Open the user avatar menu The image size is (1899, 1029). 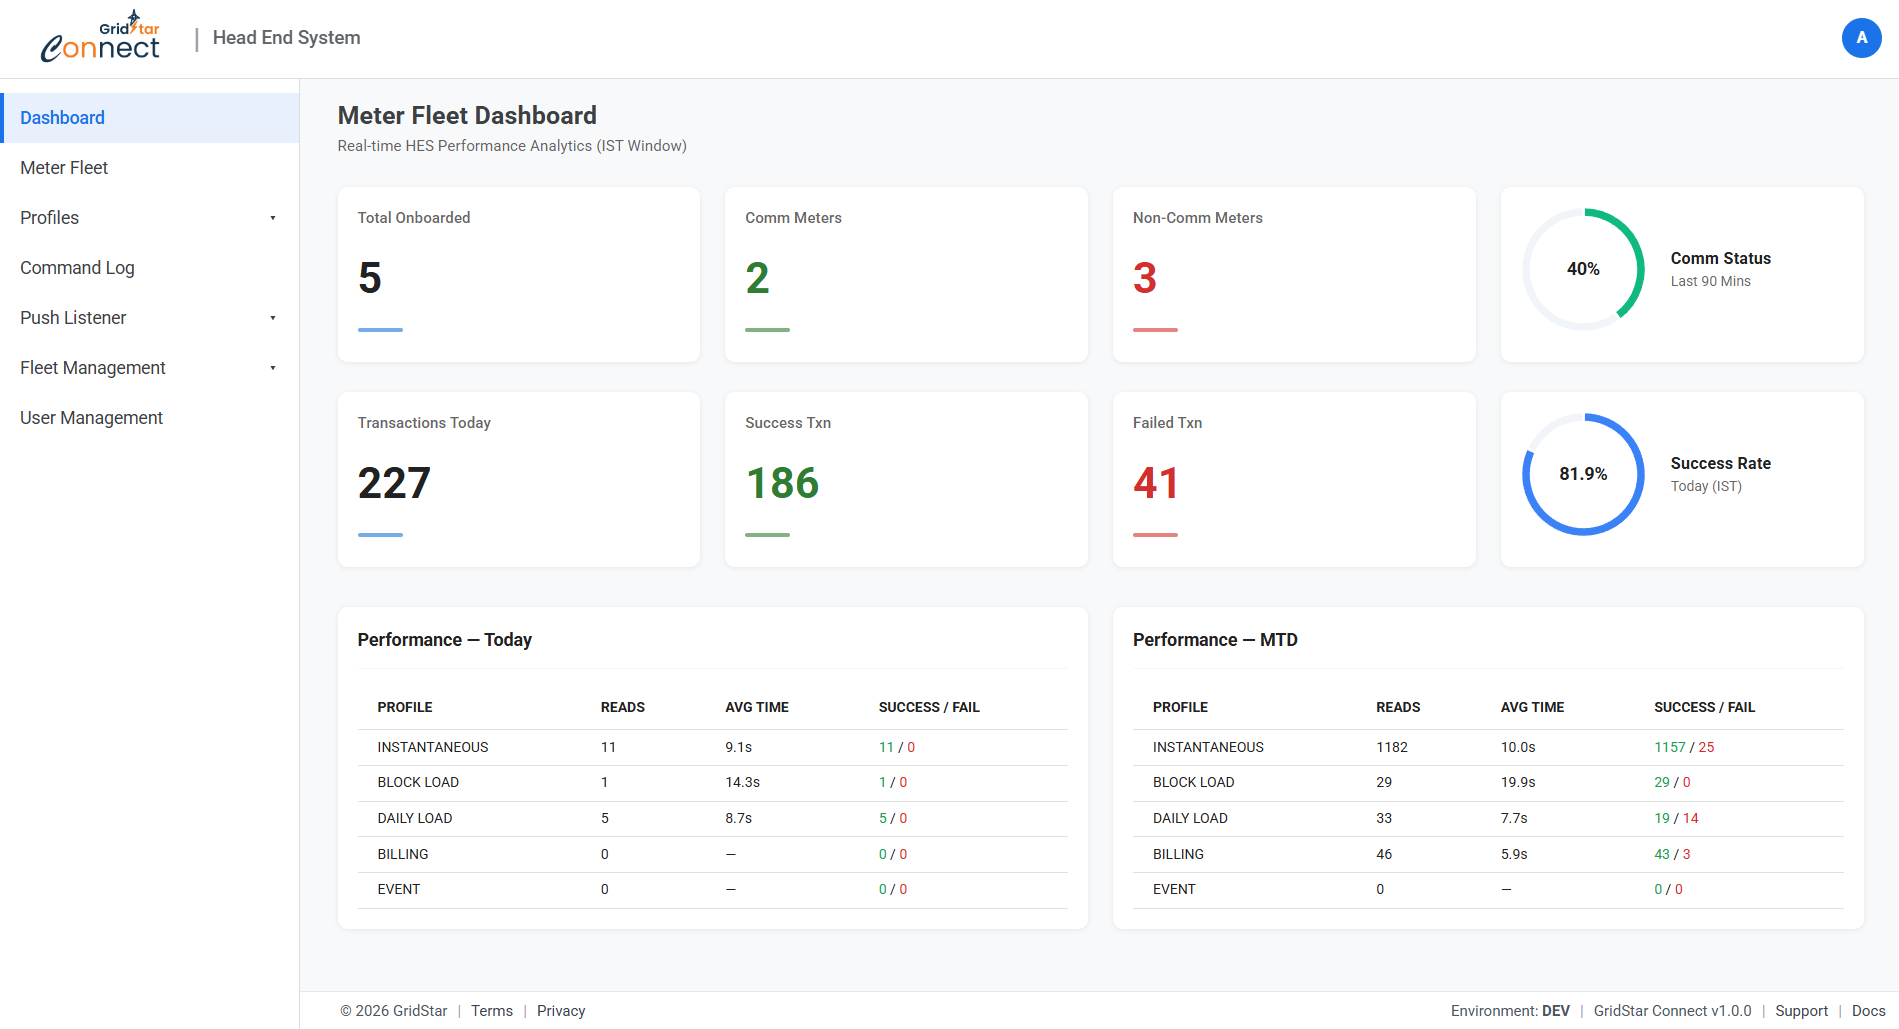(x=1861, y=38)
